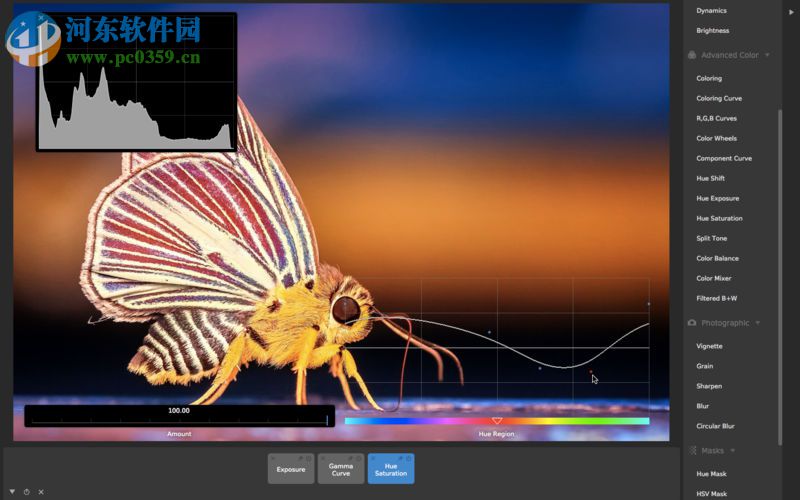Click the eyedropper icon on Hue Saturation chip
The image size is (800, 500).
[x=402, y=458]
